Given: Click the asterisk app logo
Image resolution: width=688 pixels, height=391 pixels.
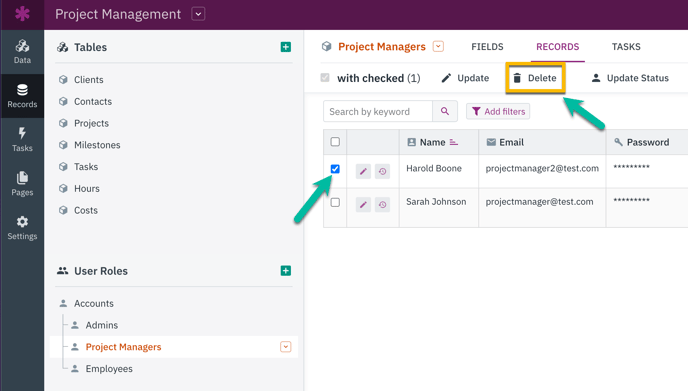Looking at the screenshot, I should click(x=22, y=14).
